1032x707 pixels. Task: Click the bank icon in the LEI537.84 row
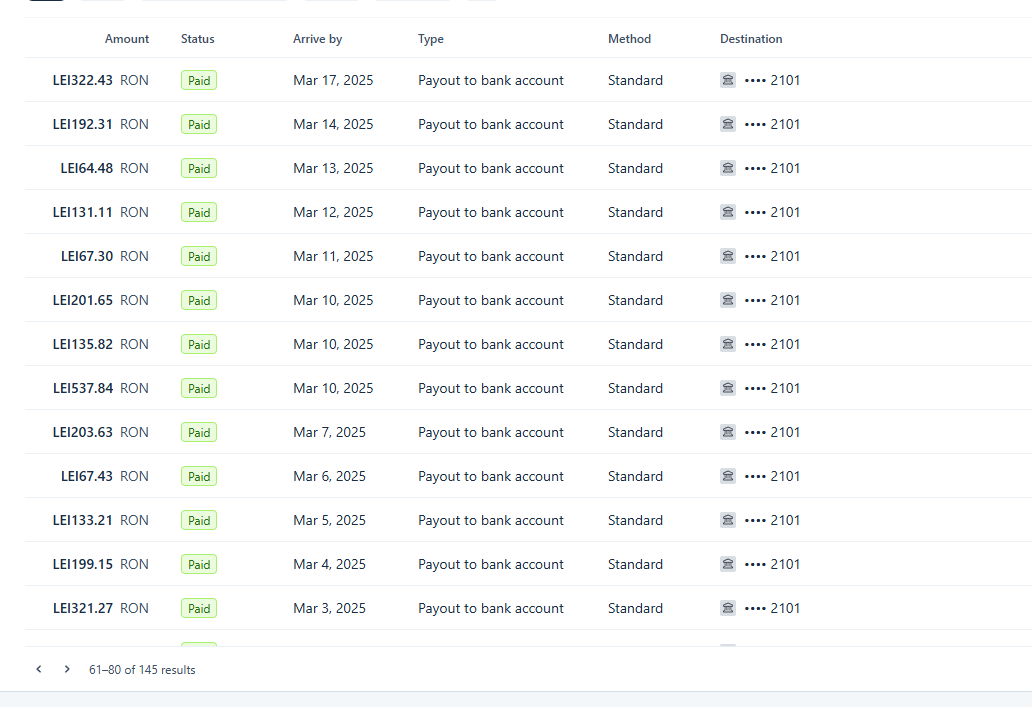coord(727,388)
